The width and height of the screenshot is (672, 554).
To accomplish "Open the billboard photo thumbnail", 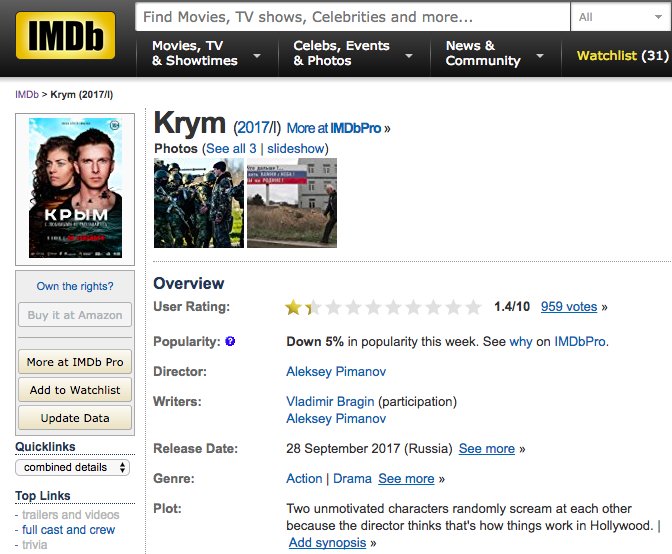I will coord(292,203).
